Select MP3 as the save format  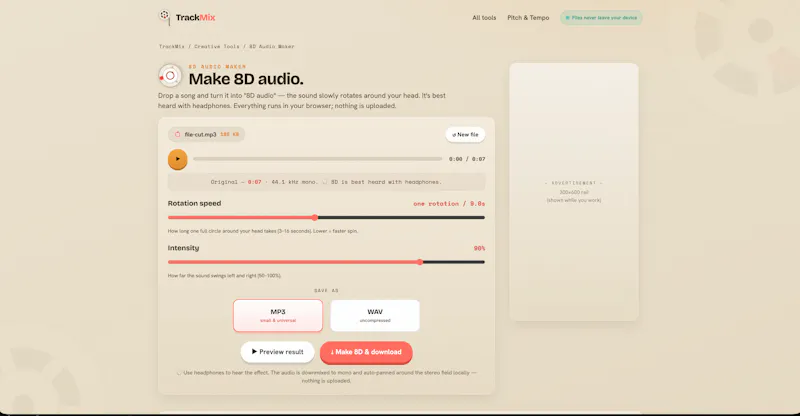click(278, 315)
